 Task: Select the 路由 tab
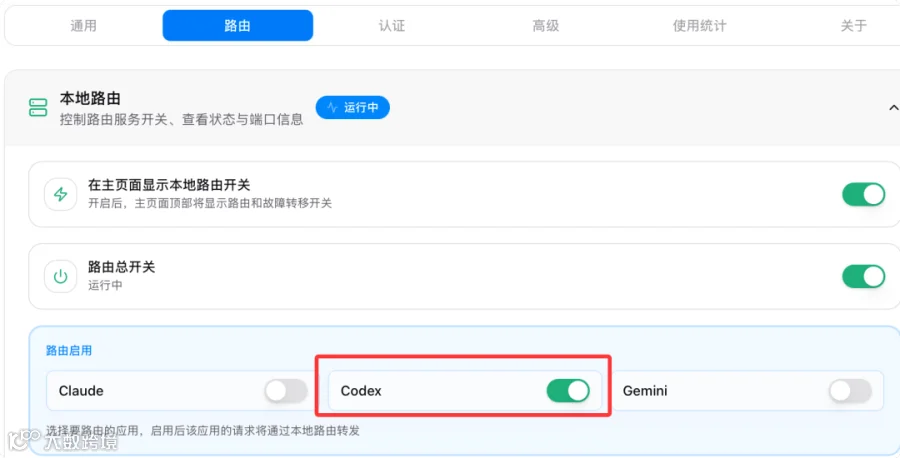pyautogui.click(x=238, y=26)
